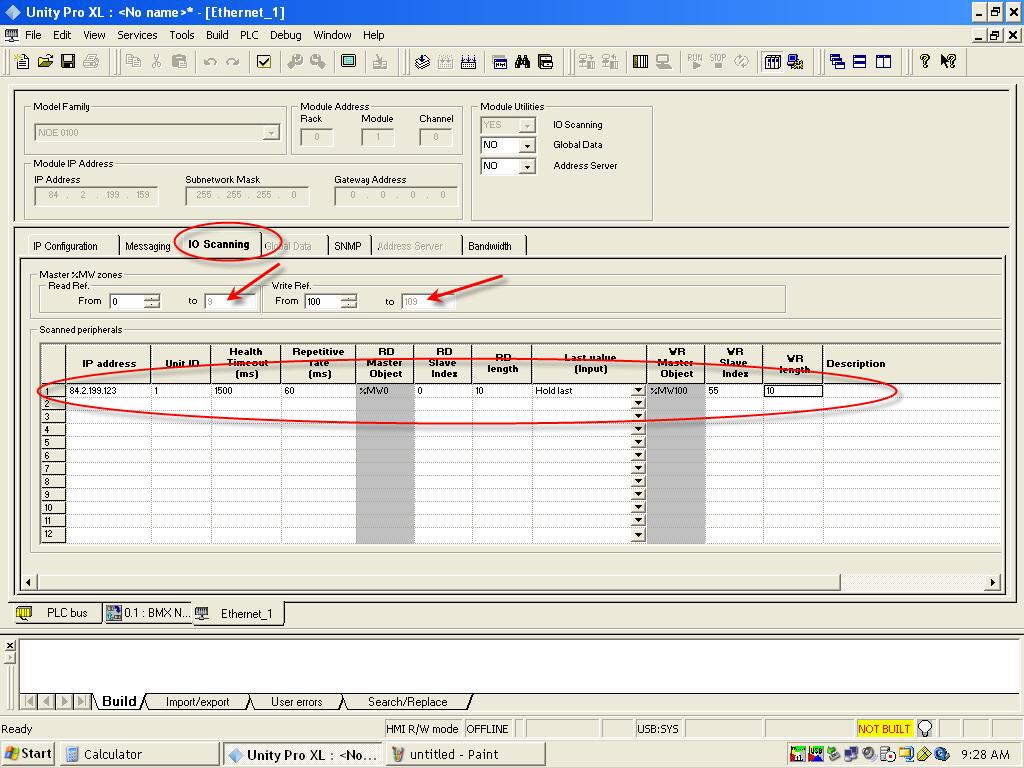
Task: Click the Redo arrow in the toolbar
Action: click(232, 62)
